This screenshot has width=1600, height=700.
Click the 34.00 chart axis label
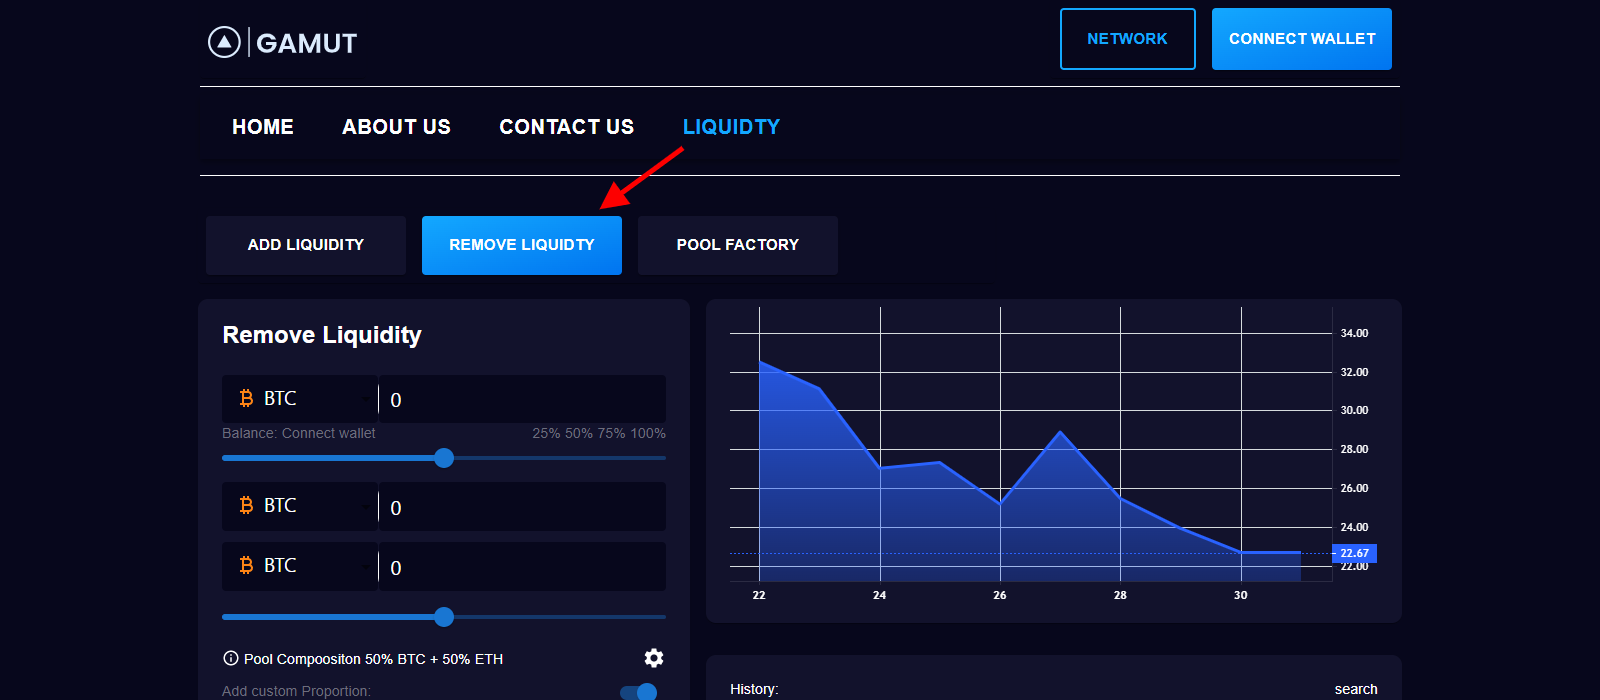[1354, 333]
